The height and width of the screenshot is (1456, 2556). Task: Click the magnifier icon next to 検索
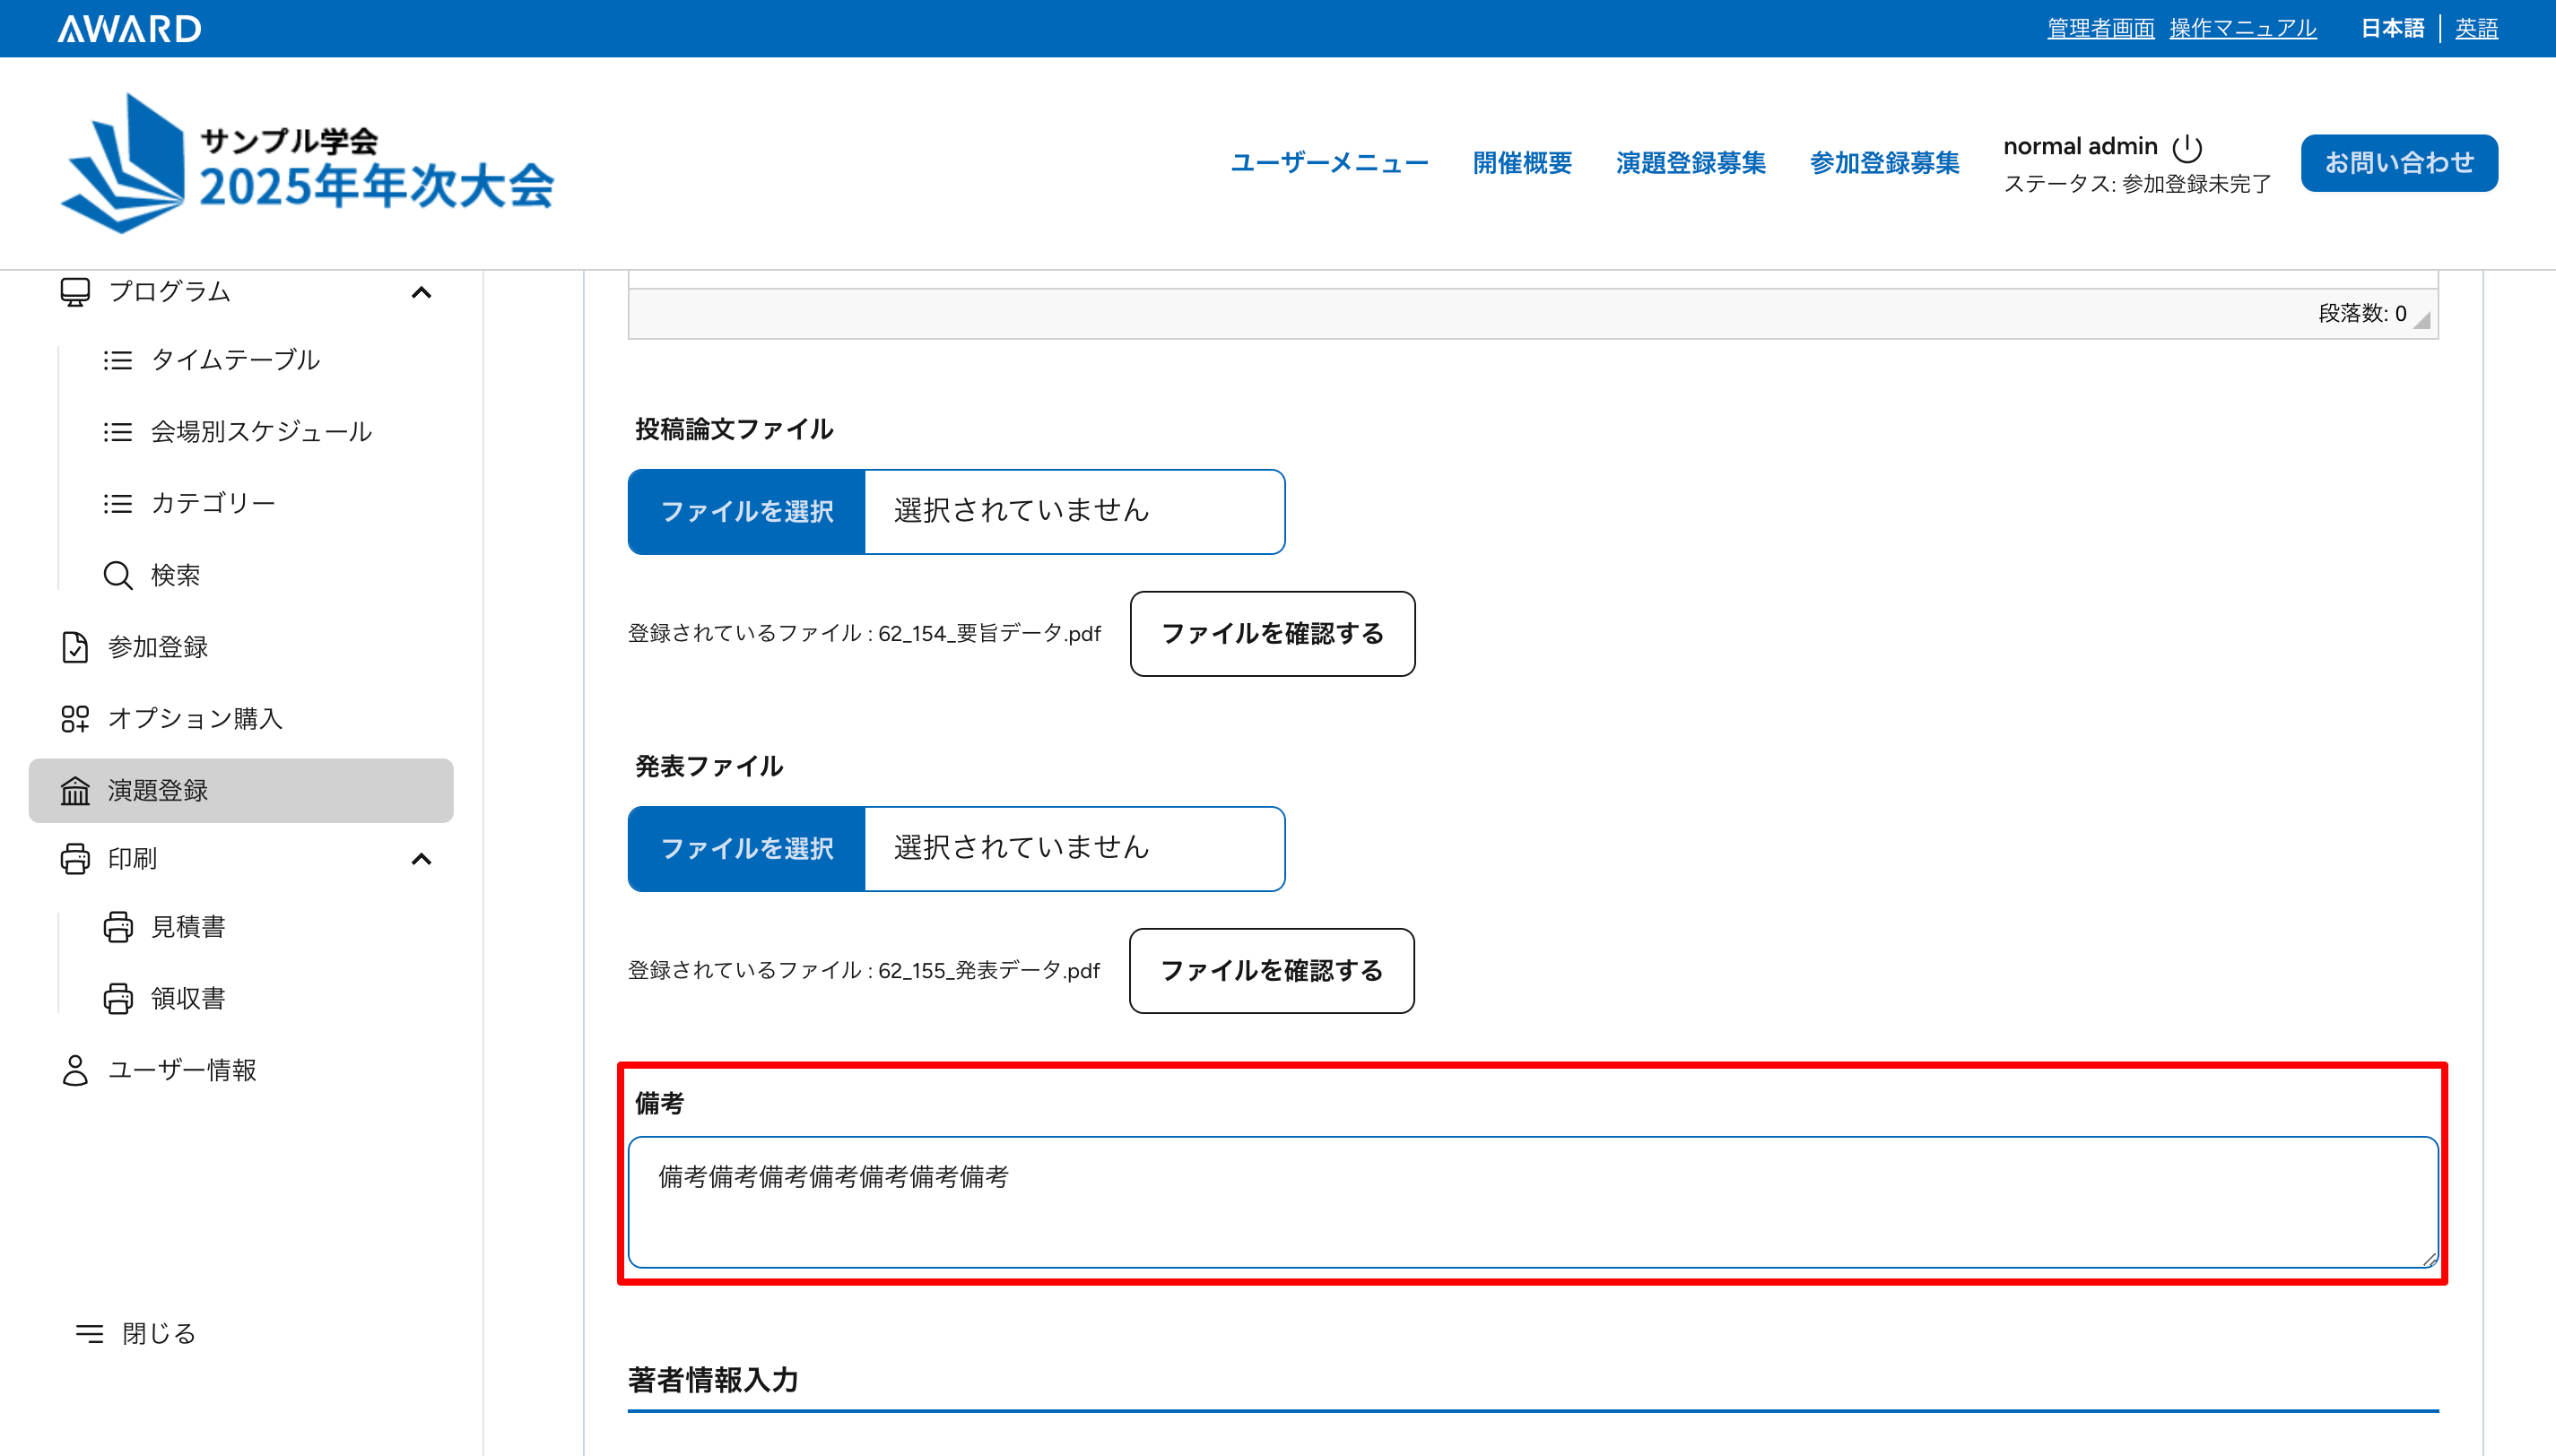coord(118,575)
